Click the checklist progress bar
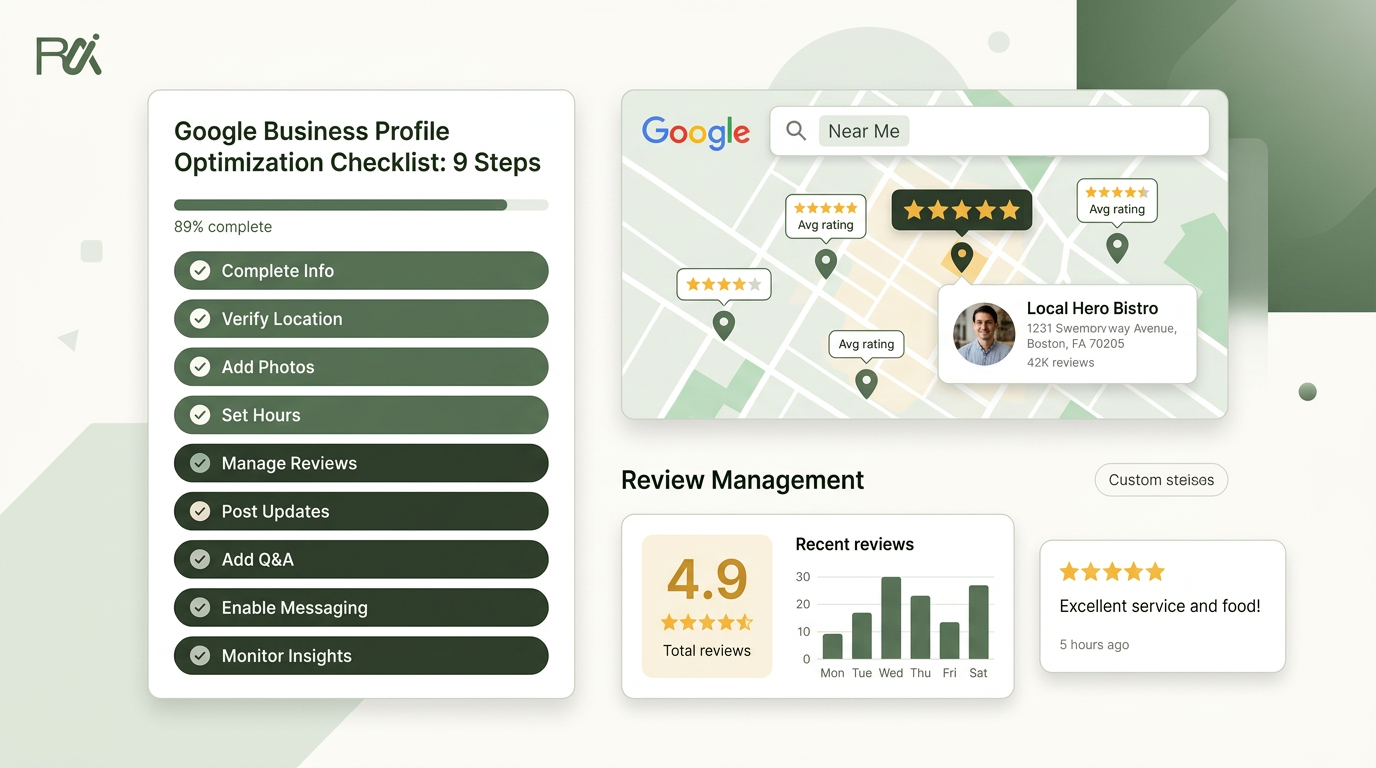Viewport: 1376px width, 768px height. click(x=361, y=205)
